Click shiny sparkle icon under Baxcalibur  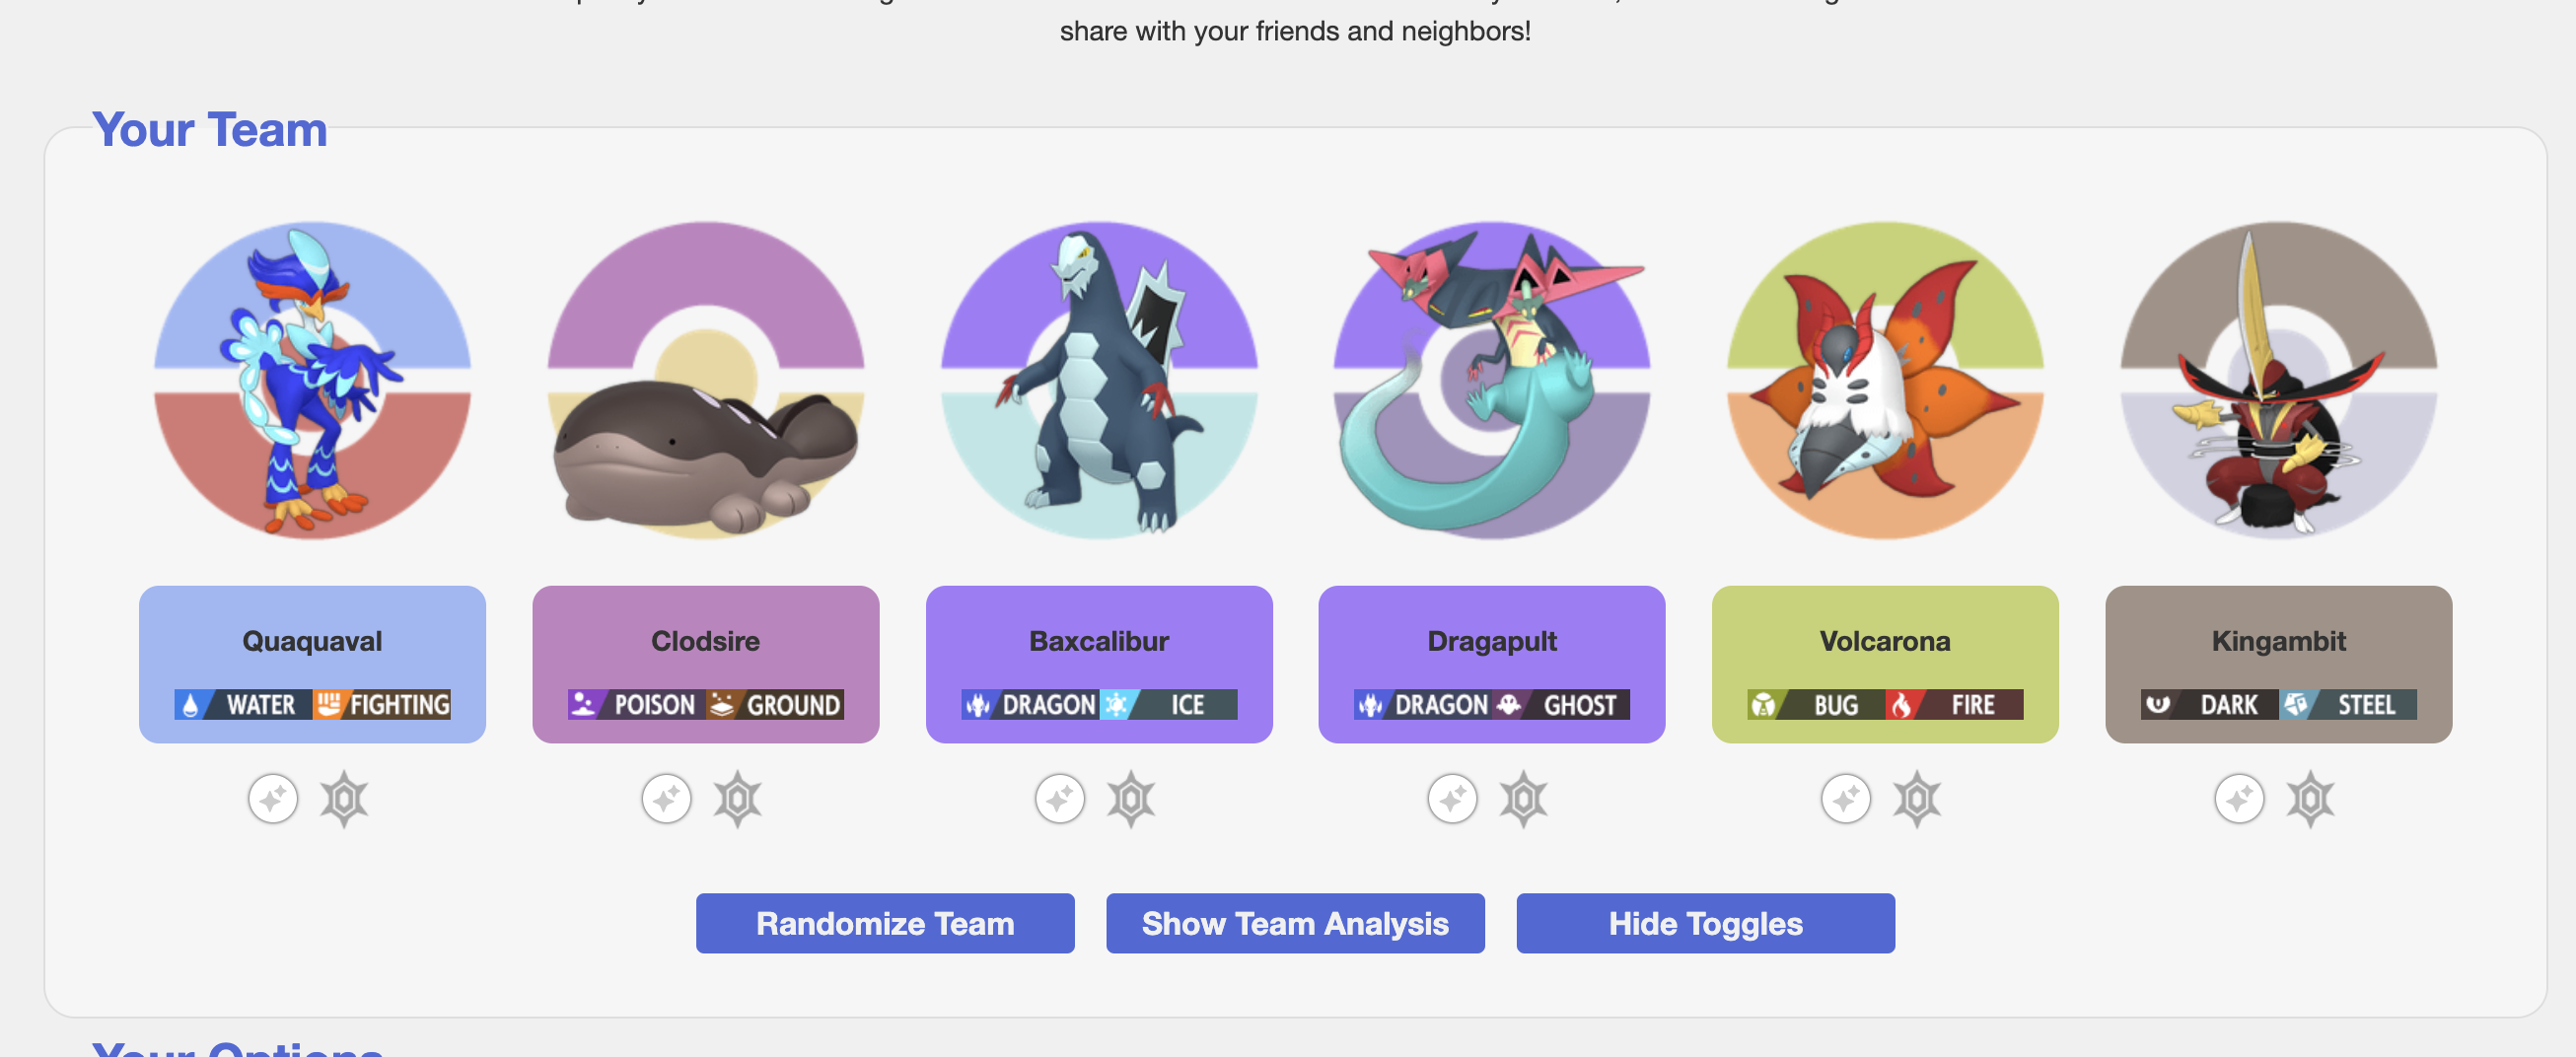click(x=1060, y=799)
